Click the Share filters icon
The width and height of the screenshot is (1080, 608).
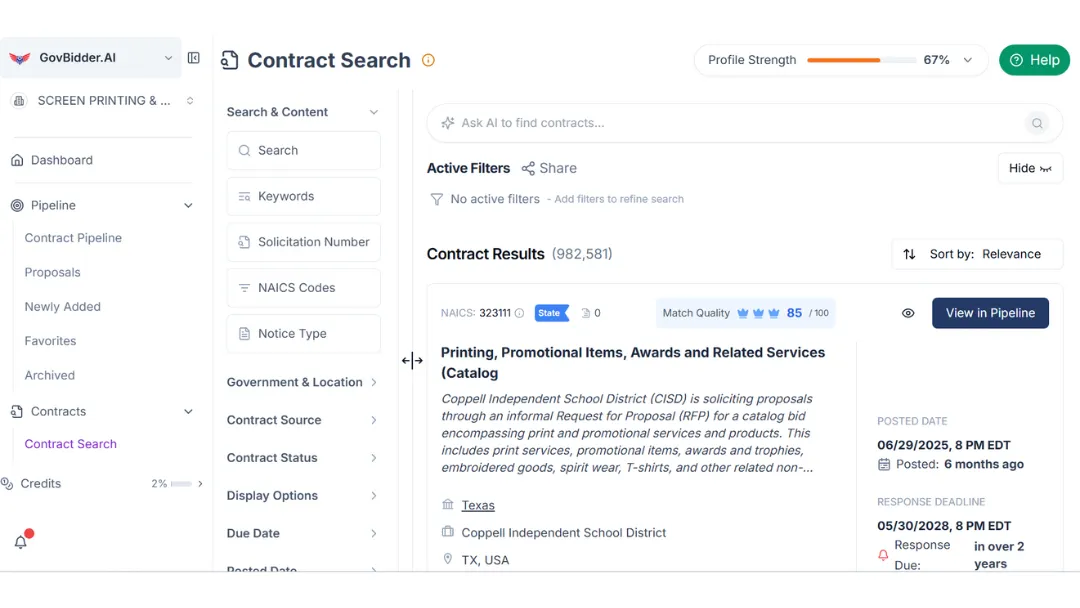[528, 168]
